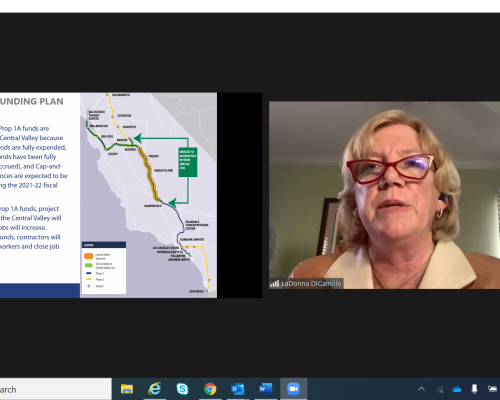Viewport: 500px width, 400px height.
Task: Click the 'Central Valley because' text line
Action: (x=31, y=138)
